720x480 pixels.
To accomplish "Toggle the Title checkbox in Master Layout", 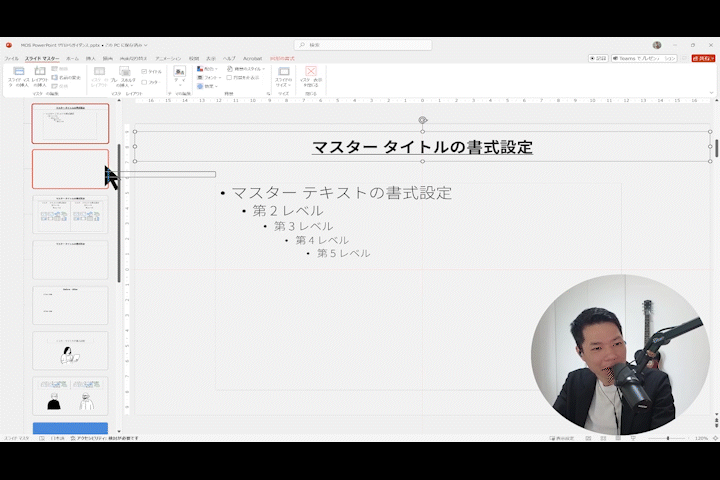I will pos(144,71).
